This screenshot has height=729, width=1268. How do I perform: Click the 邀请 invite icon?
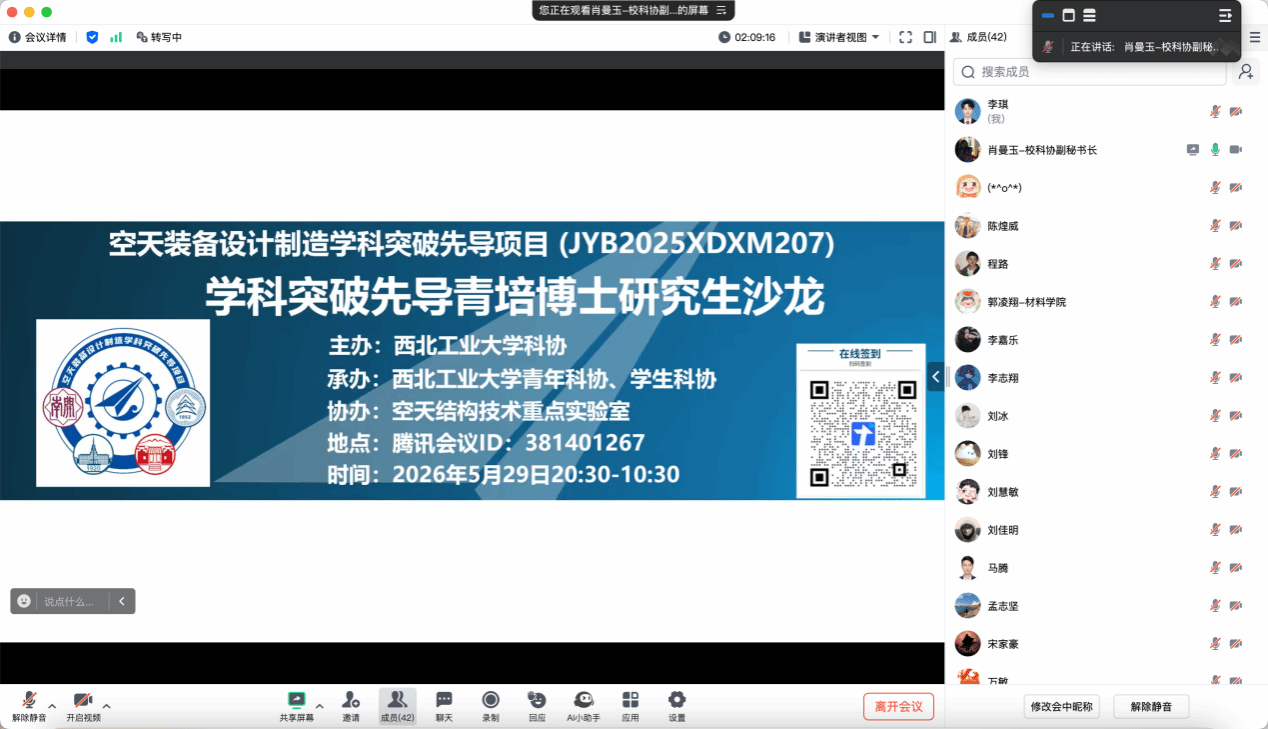point(351,700)
